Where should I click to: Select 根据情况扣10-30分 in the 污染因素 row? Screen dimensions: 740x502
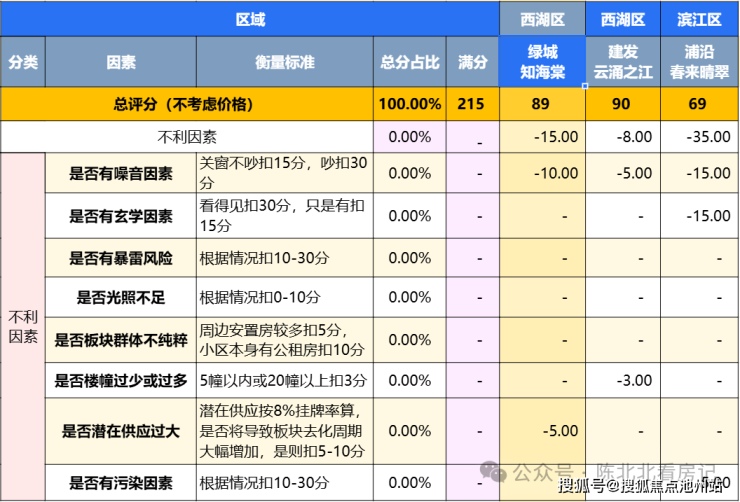click(285, 483)
